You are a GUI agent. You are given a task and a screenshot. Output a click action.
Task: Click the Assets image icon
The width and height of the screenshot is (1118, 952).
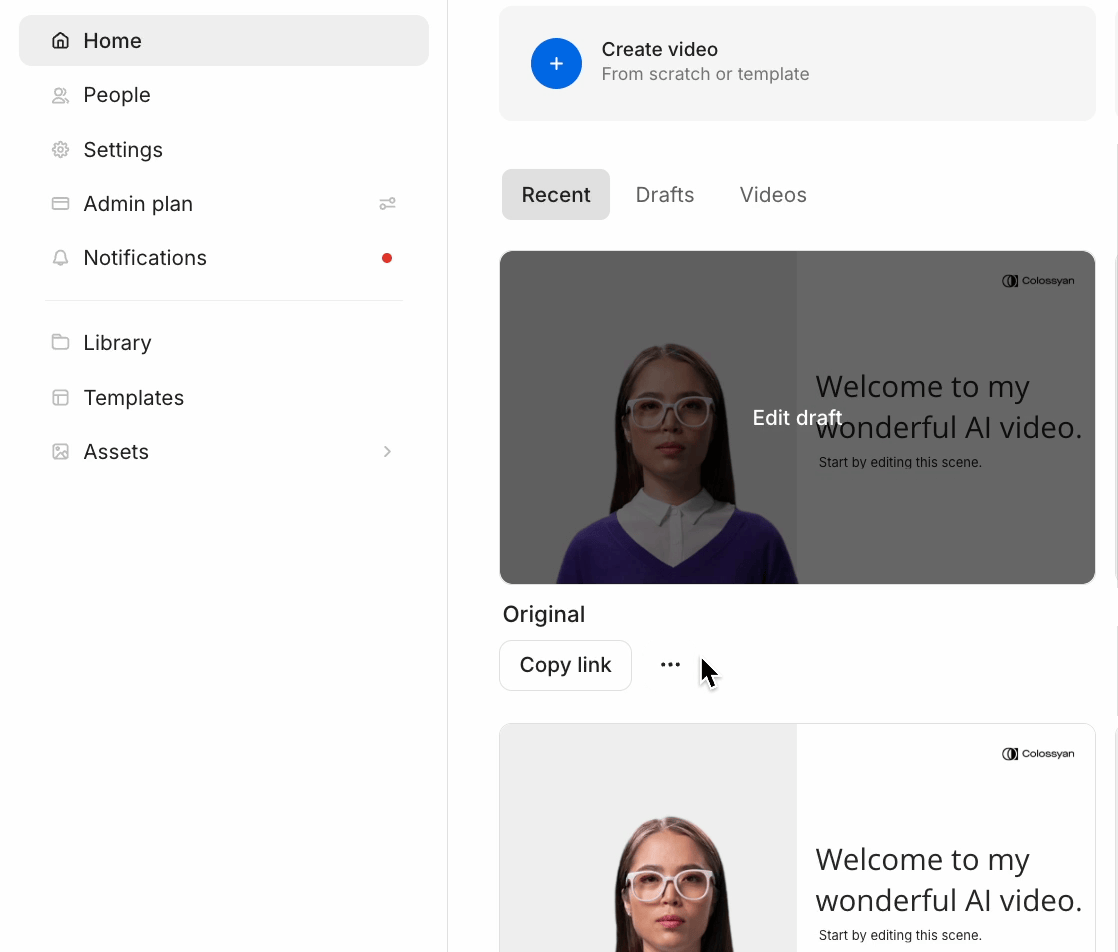click(61, 452)
